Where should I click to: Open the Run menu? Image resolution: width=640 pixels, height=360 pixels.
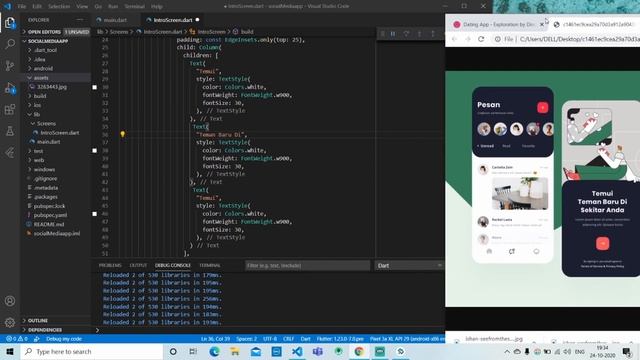113,7
